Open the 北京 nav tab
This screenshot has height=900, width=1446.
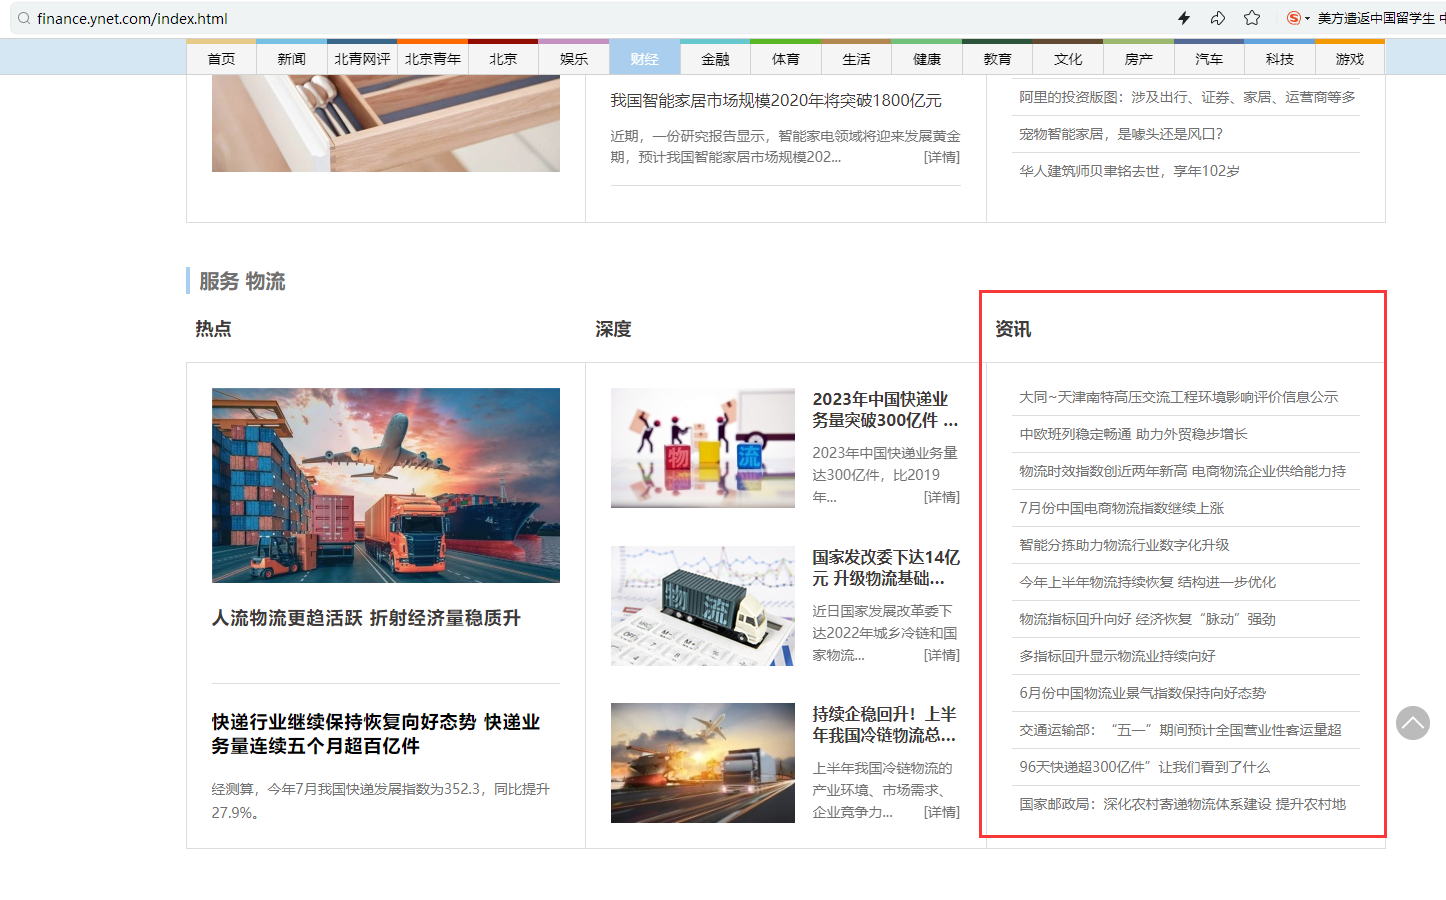(x=503, y=59)
